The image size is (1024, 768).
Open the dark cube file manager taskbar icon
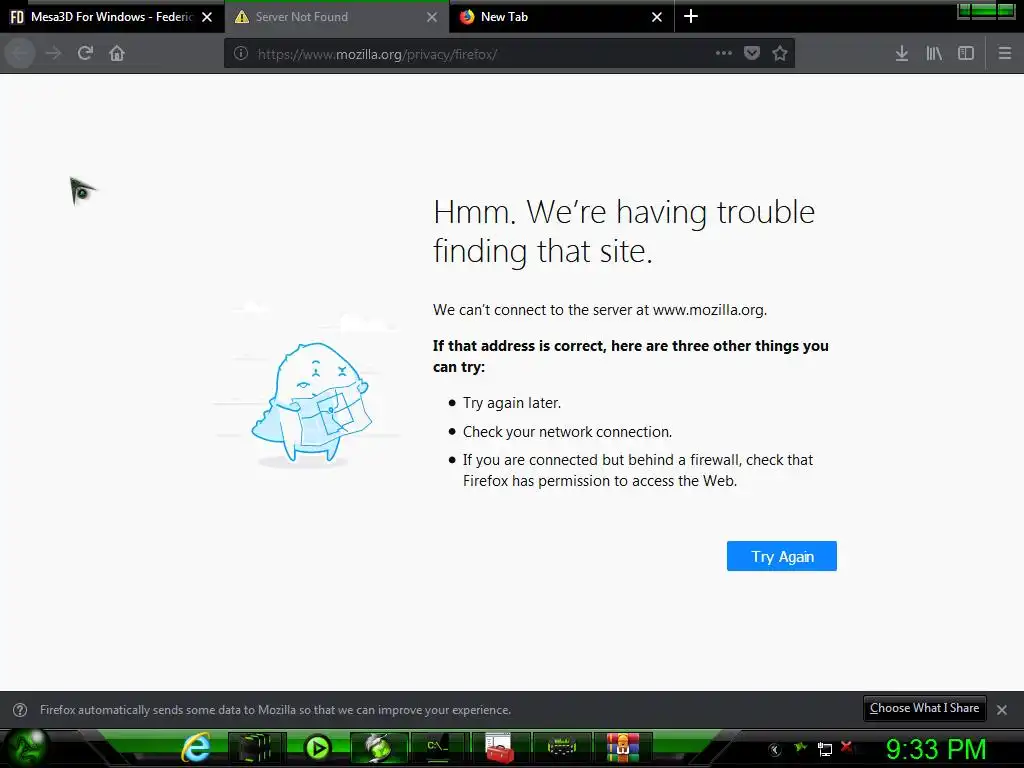tap(255, 748)
